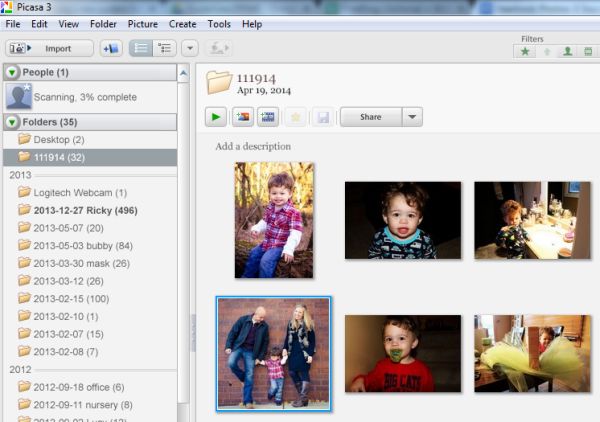Click the Share button
600x422 pixels.
370,117
